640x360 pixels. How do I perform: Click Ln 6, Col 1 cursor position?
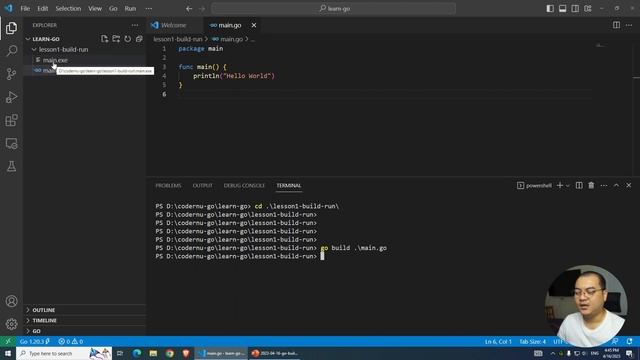coord(498,341)
